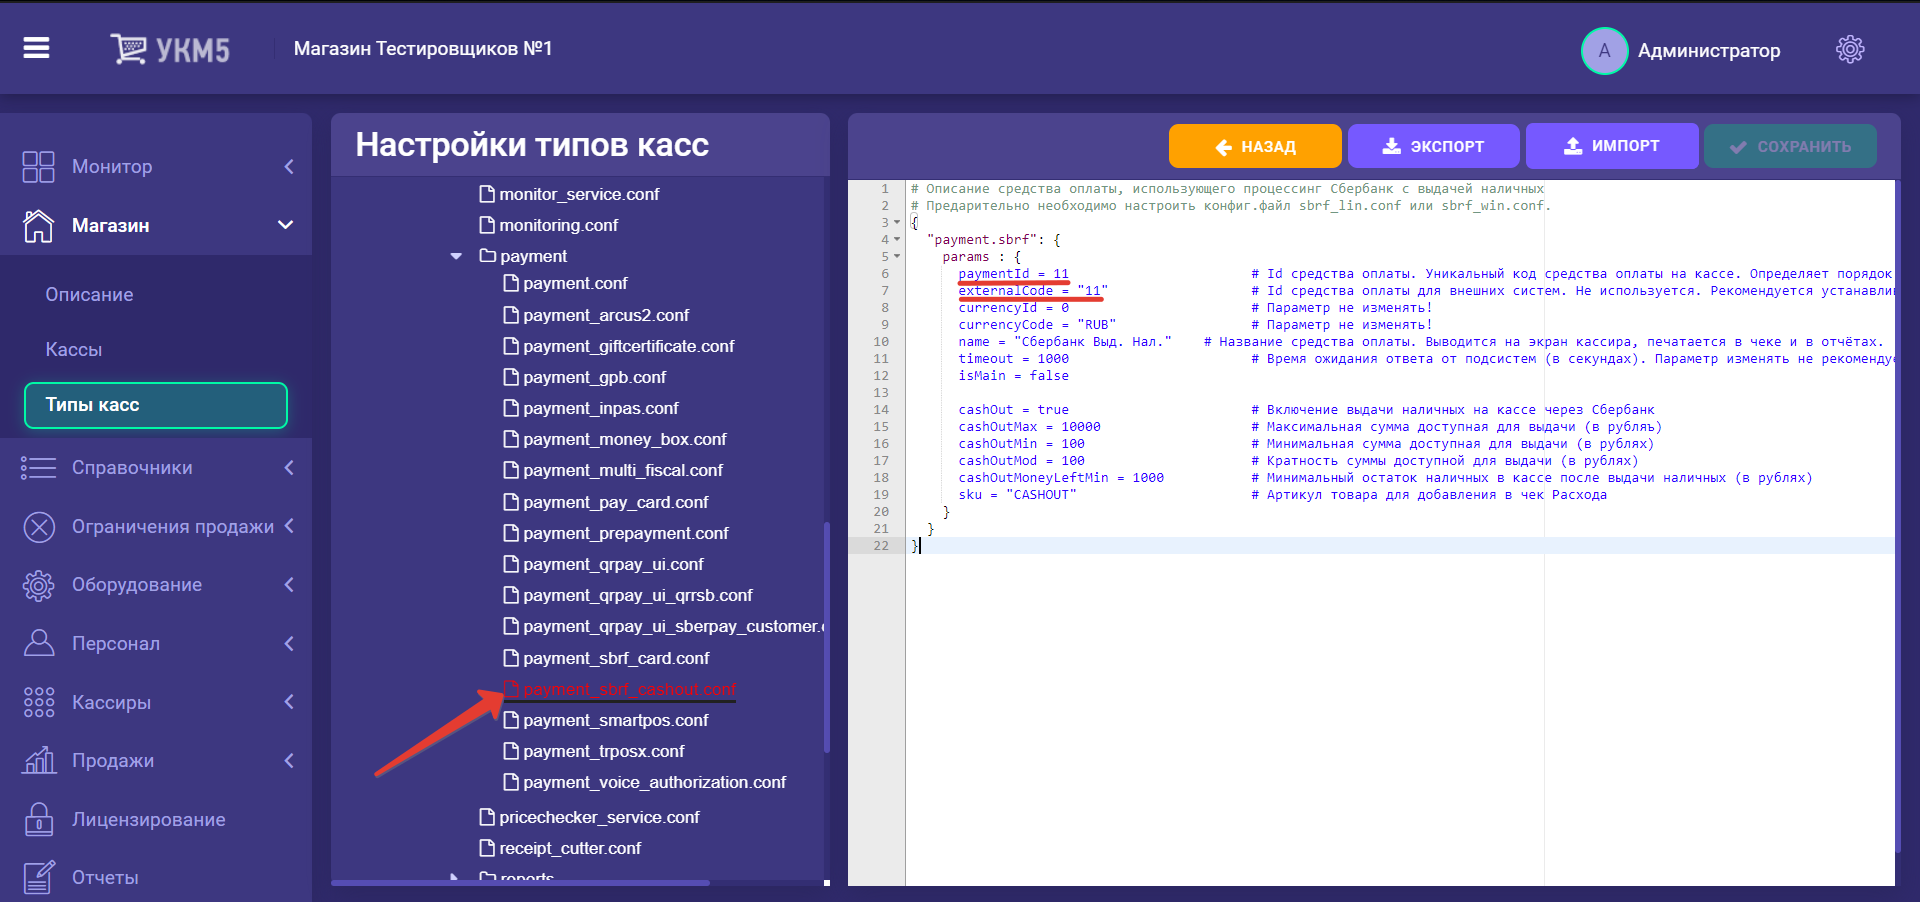Fold params block at line 5
This screenshot has width=1920, height=902.
coord(897,257)
